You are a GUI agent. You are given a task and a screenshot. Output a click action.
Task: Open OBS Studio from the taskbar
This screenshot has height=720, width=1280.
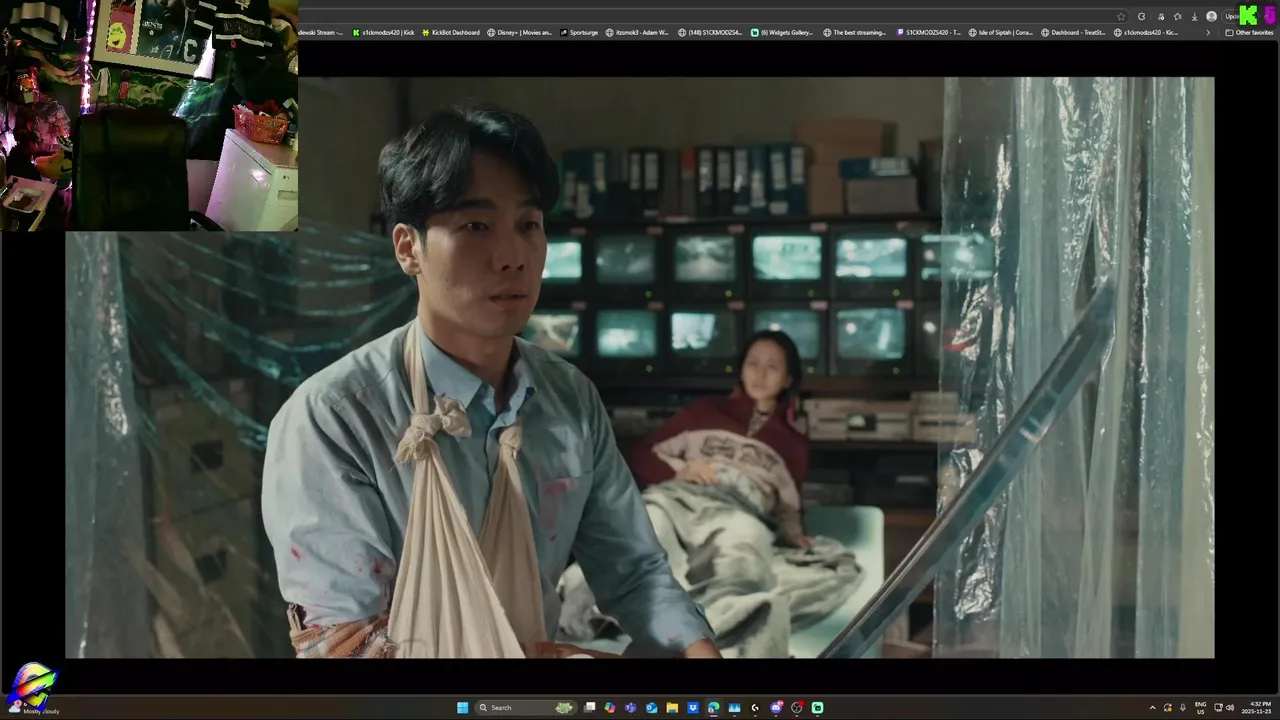(x=797, y=707)
